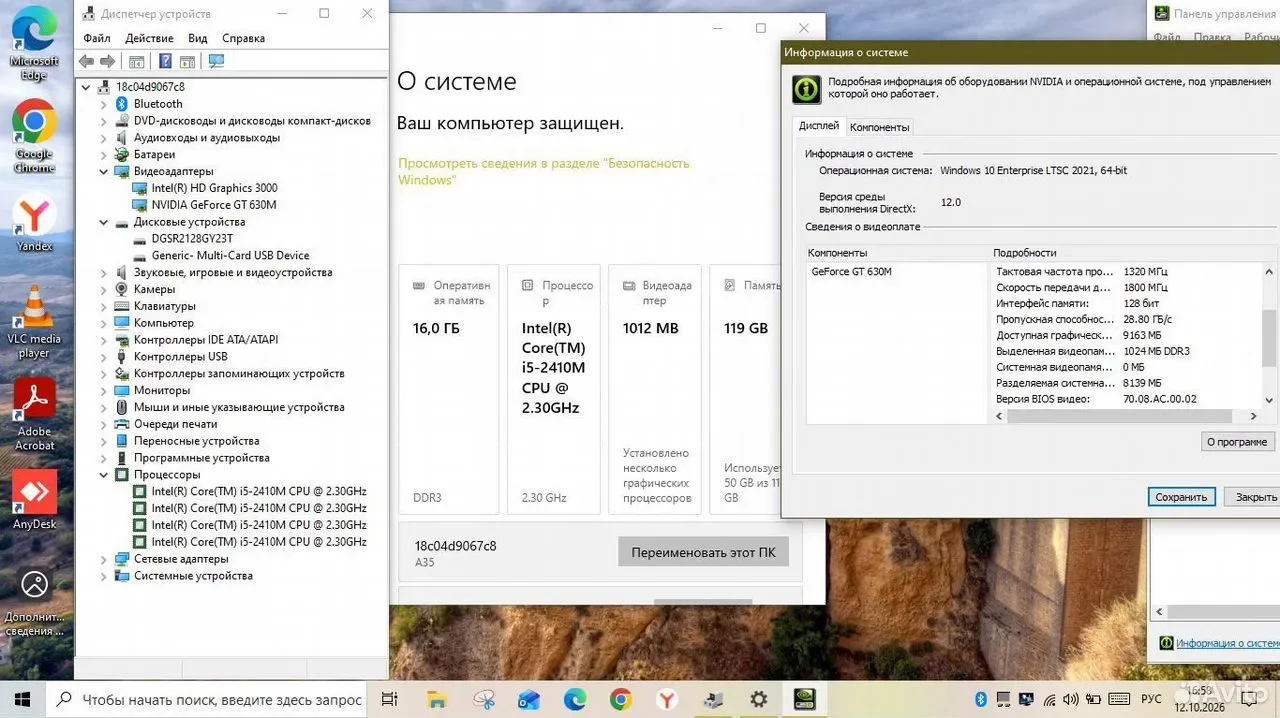Open the Файл menu in Device Manager
1280x718 pixels.
click(97, 38)
